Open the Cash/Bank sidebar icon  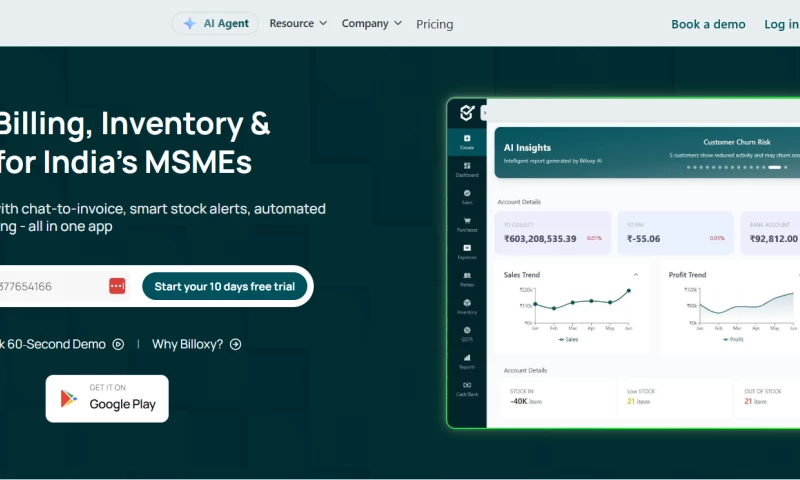(x=467, y=389)
